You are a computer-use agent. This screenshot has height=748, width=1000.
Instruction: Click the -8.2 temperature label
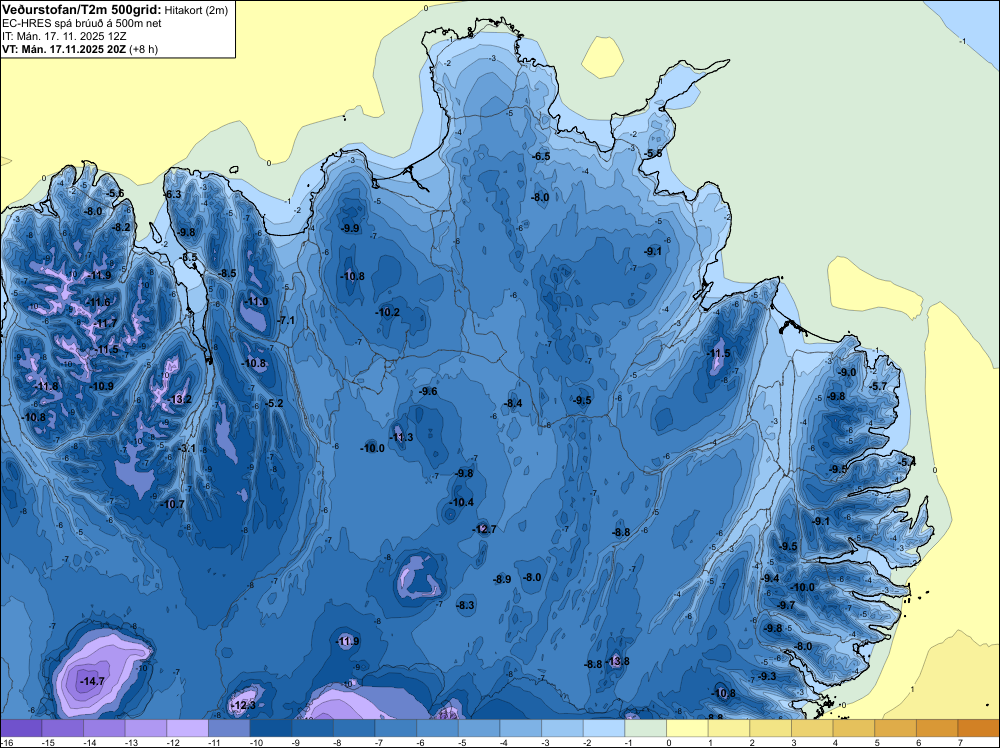(121, 227)
